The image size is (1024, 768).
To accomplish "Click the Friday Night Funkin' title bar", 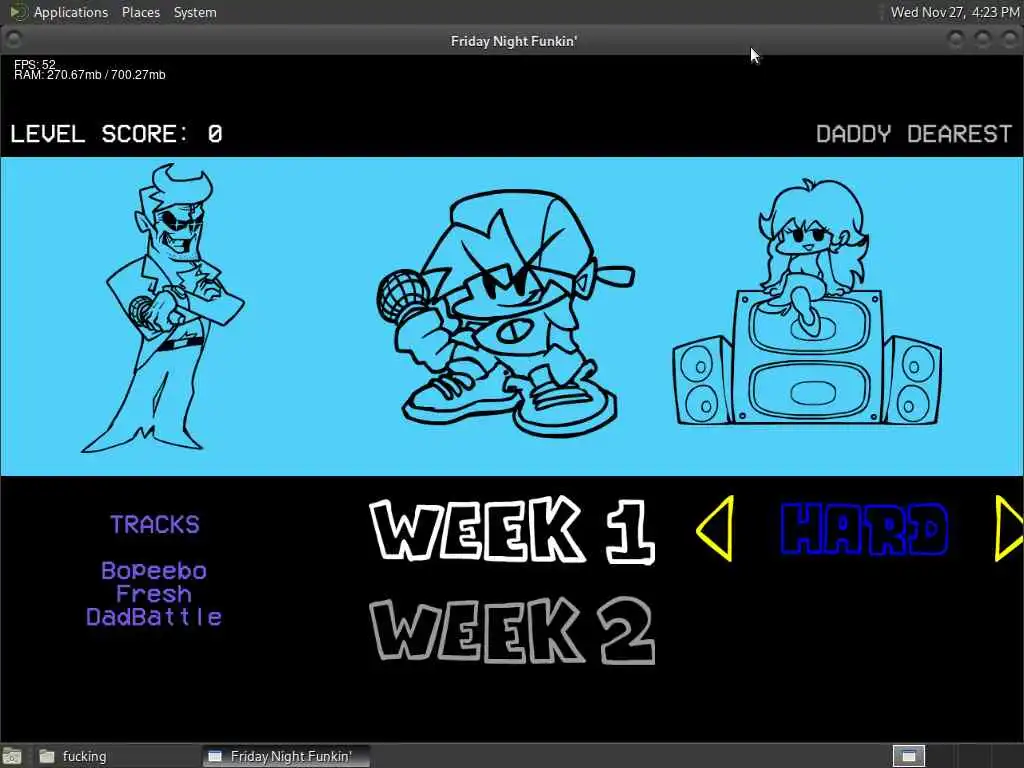I will (x=513, y=40).
